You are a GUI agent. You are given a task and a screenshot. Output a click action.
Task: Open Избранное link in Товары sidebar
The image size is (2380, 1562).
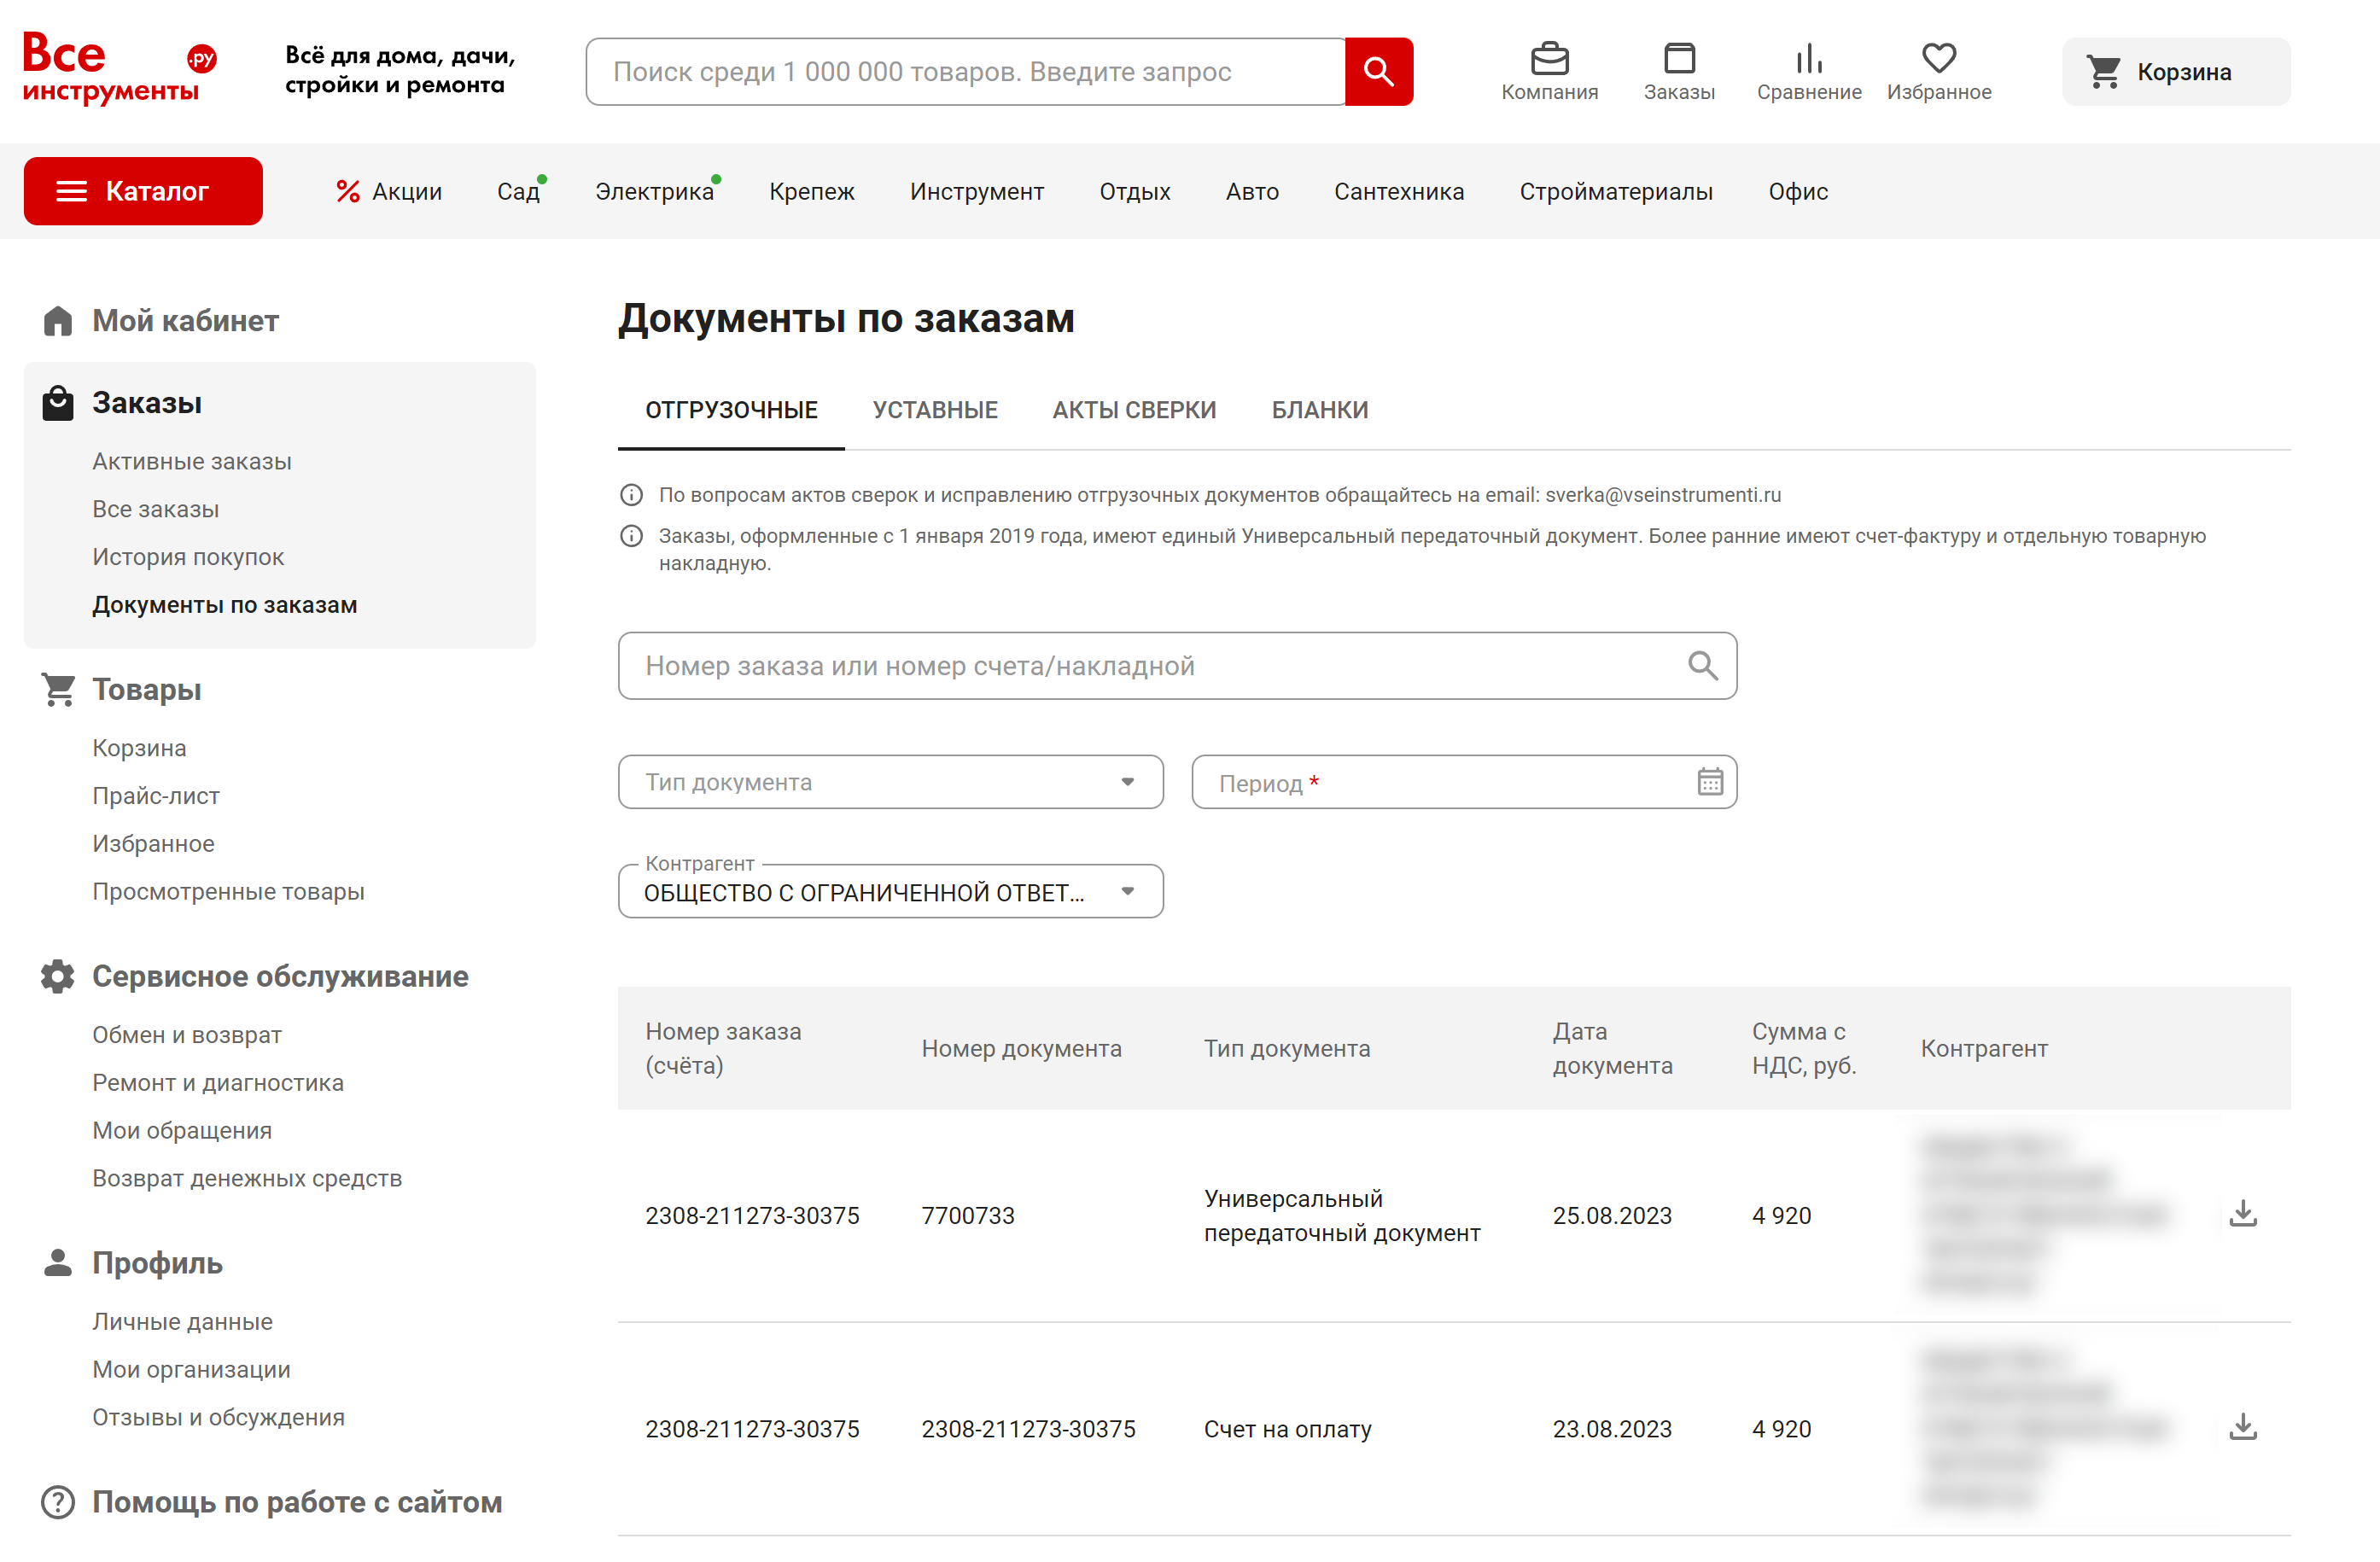tap(153, 844)
